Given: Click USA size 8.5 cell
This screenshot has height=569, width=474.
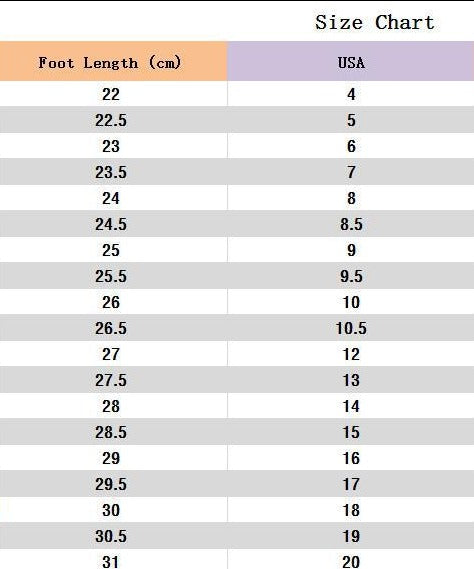Looking at the screenshot, I should 351,224.
